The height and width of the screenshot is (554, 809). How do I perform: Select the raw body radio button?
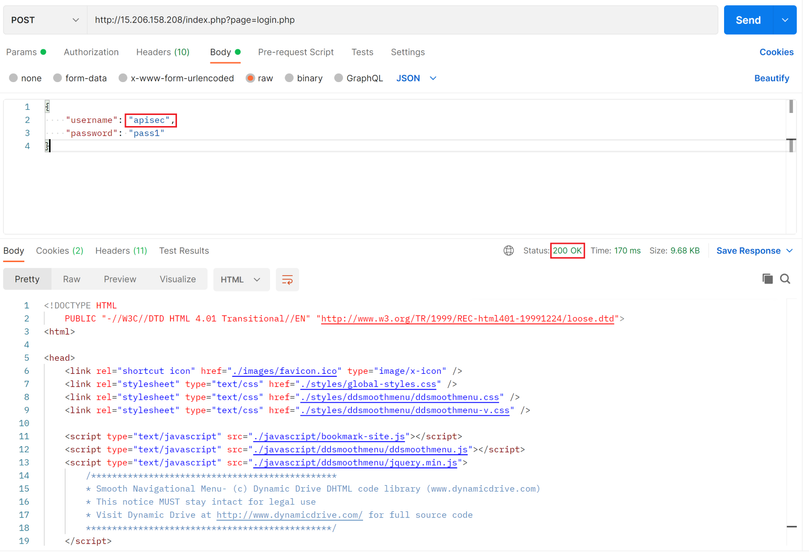tap(250, 78)
